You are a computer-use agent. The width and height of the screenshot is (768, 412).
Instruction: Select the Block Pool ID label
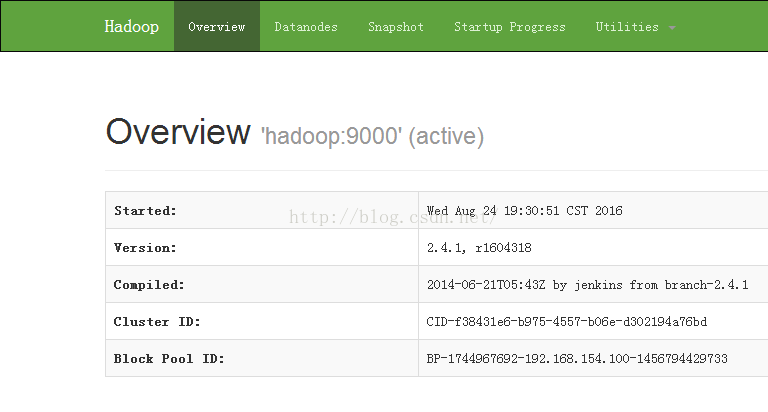(169, 359)
